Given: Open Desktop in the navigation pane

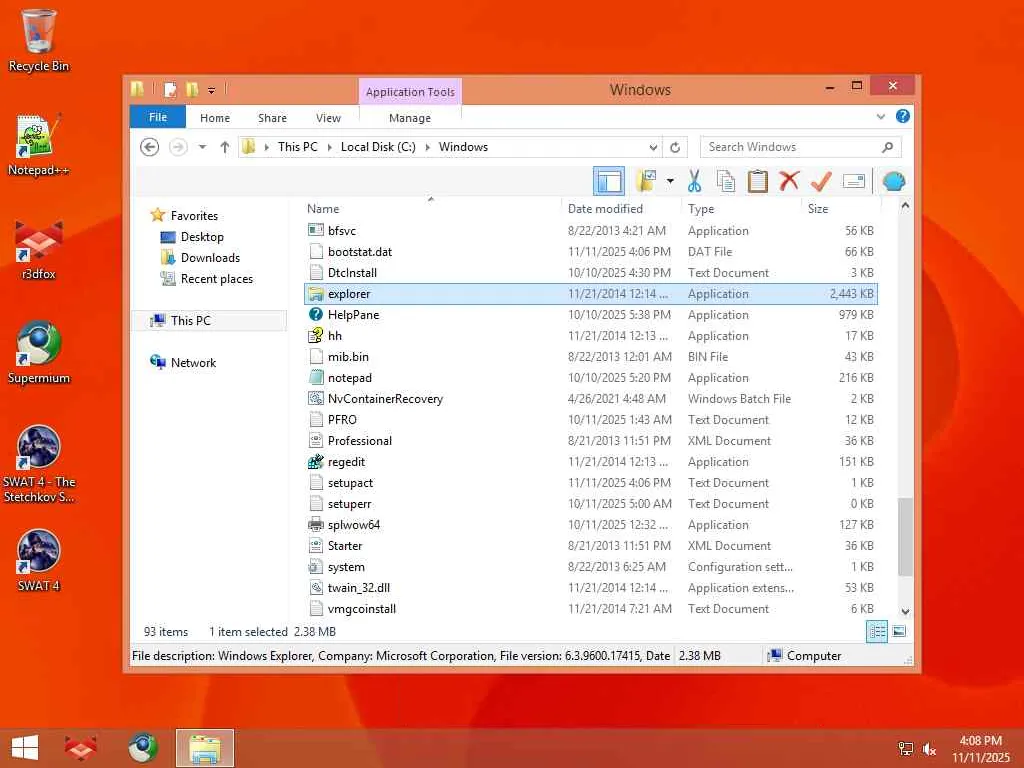Looking at the screenshot, I should [x=202, y=237].
